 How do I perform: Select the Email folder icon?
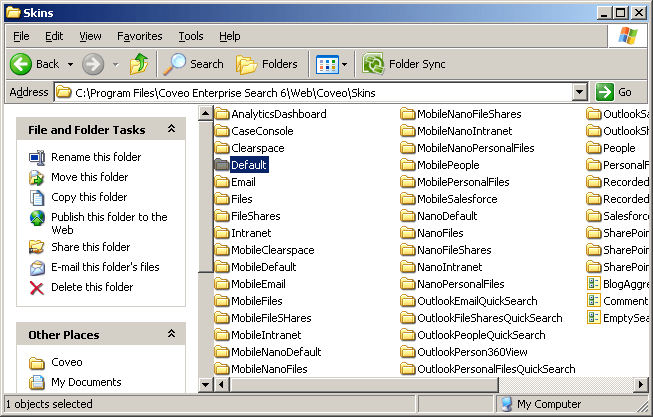click(x=222, y=182)
